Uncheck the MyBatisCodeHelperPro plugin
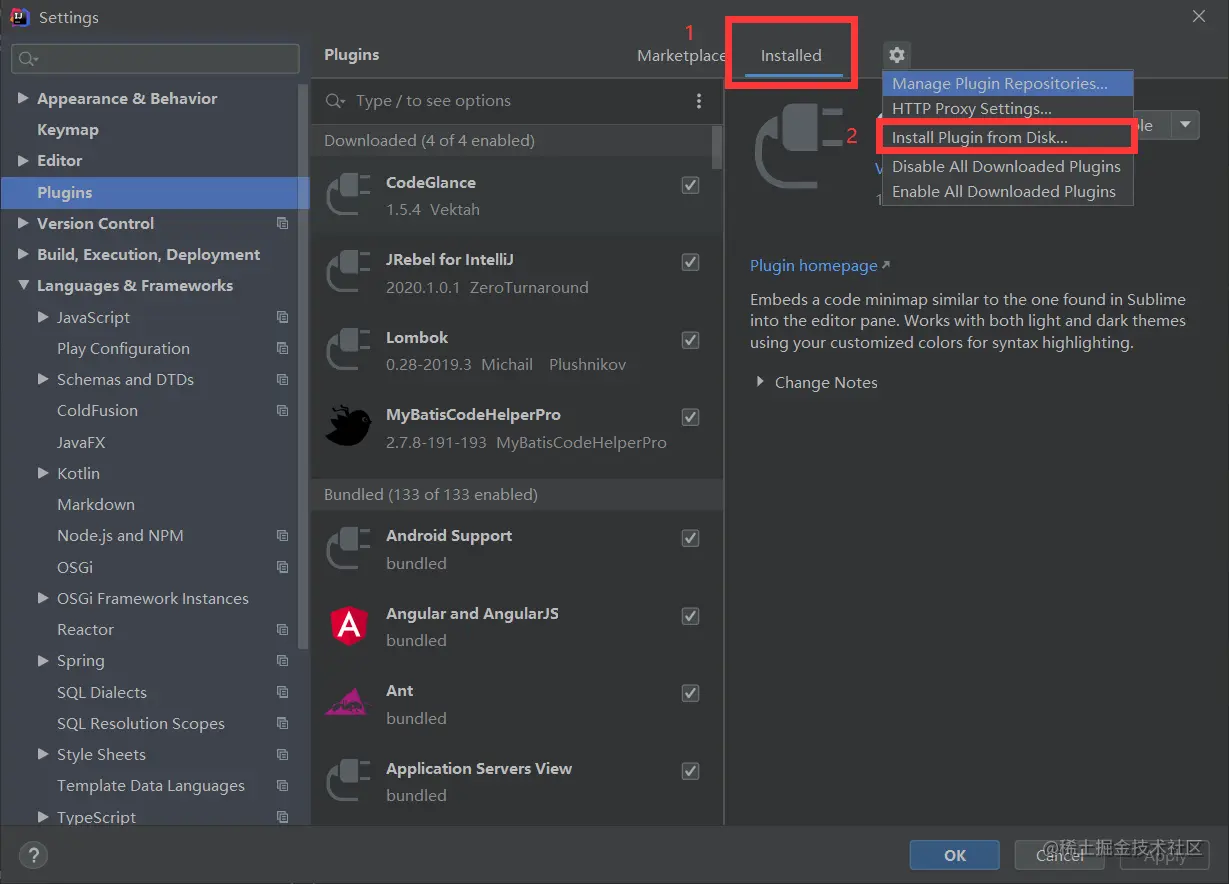 (x=690, y=417)
